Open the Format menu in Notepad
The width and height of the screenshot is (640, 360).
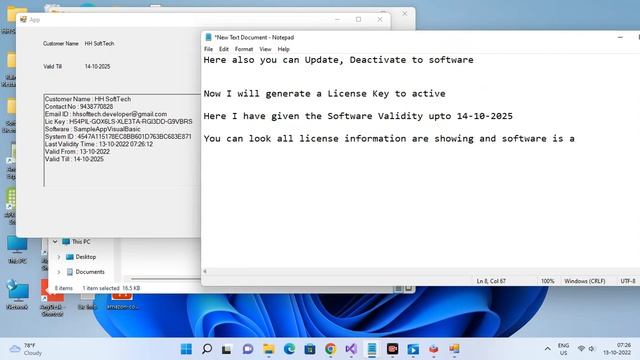coord(244,49)
